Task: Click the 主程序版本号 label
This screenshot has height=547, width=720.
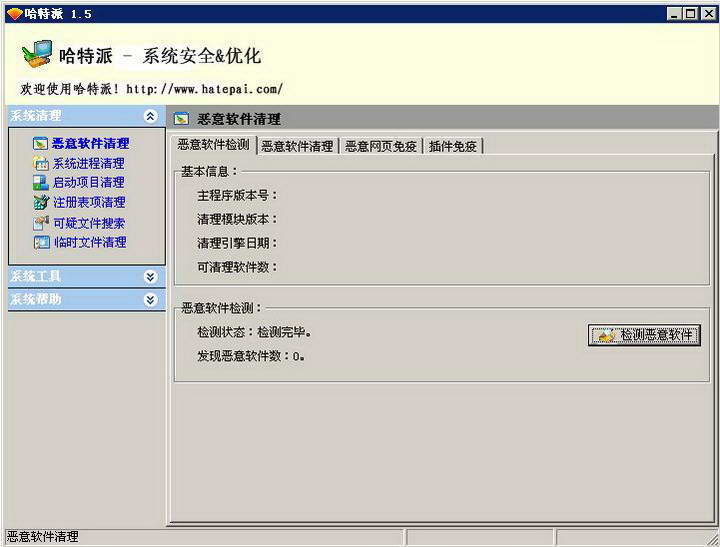Action: tap(237, 196)
